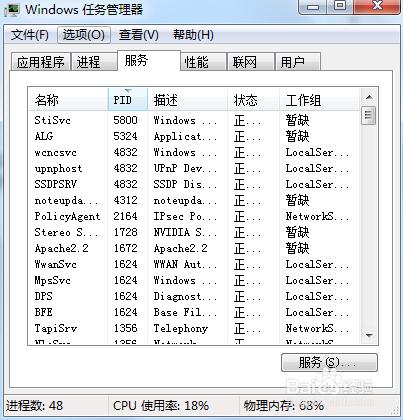
Task: Click PID value 5800
Action: (x=125, y=120)
